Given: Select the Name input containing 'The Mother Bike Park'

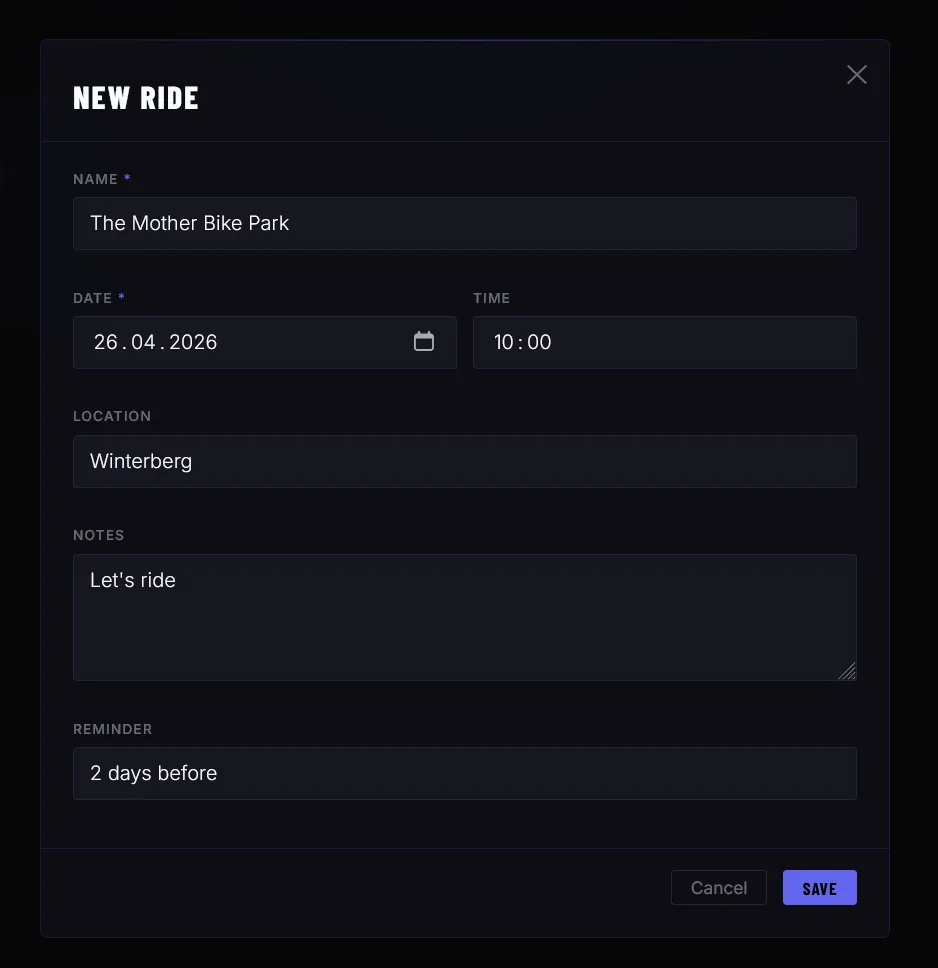Looking at the screenshot, I should point(465,223).
